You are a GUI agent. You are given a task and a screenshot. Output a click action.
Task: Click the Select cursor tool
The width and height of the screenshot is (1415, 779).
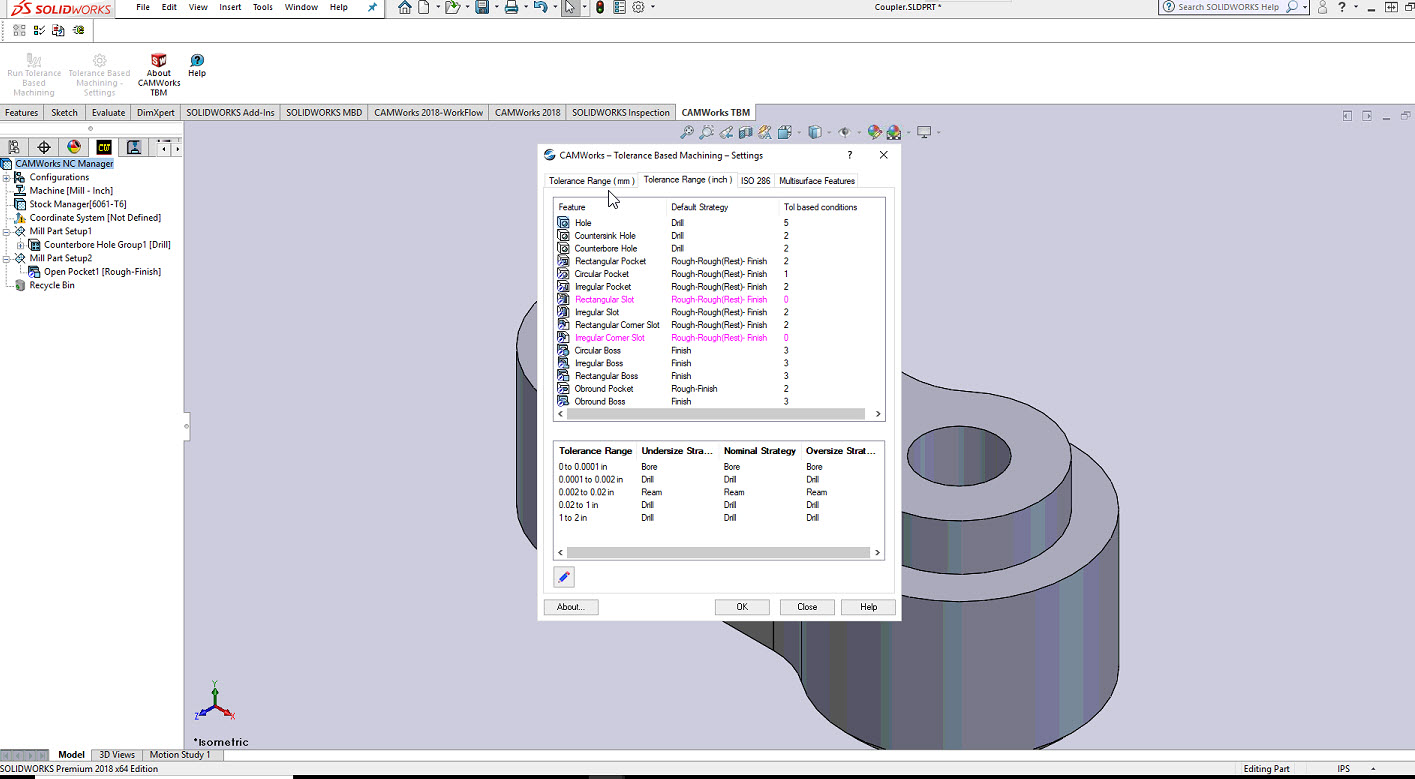570,7
